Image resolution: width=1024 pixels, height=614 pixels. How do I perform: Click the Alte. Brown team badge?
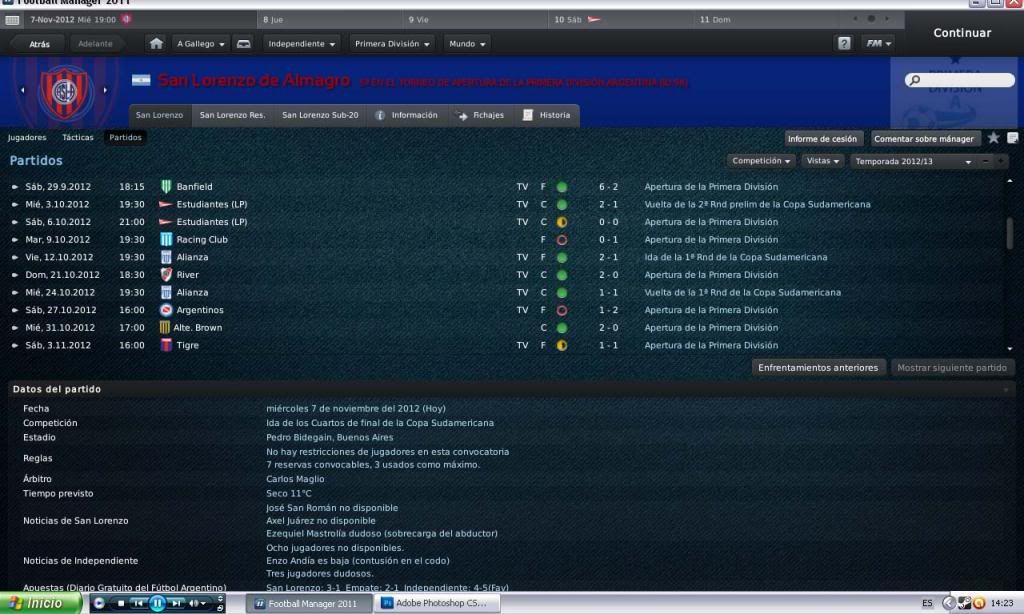[165, 328]
